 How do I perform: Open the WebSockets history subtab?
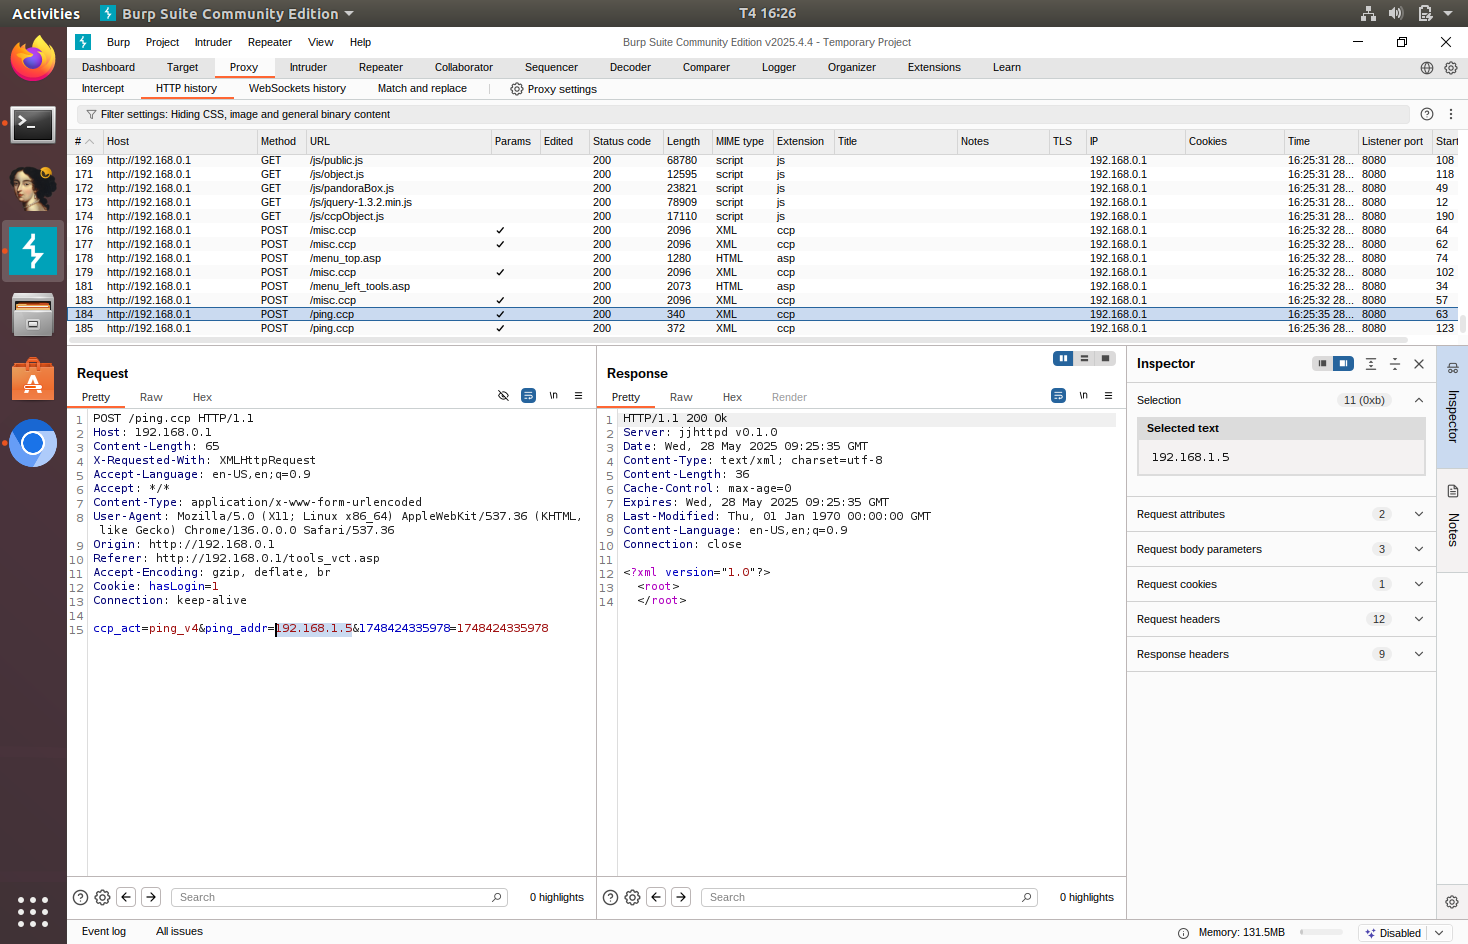[x=297, y=88]
